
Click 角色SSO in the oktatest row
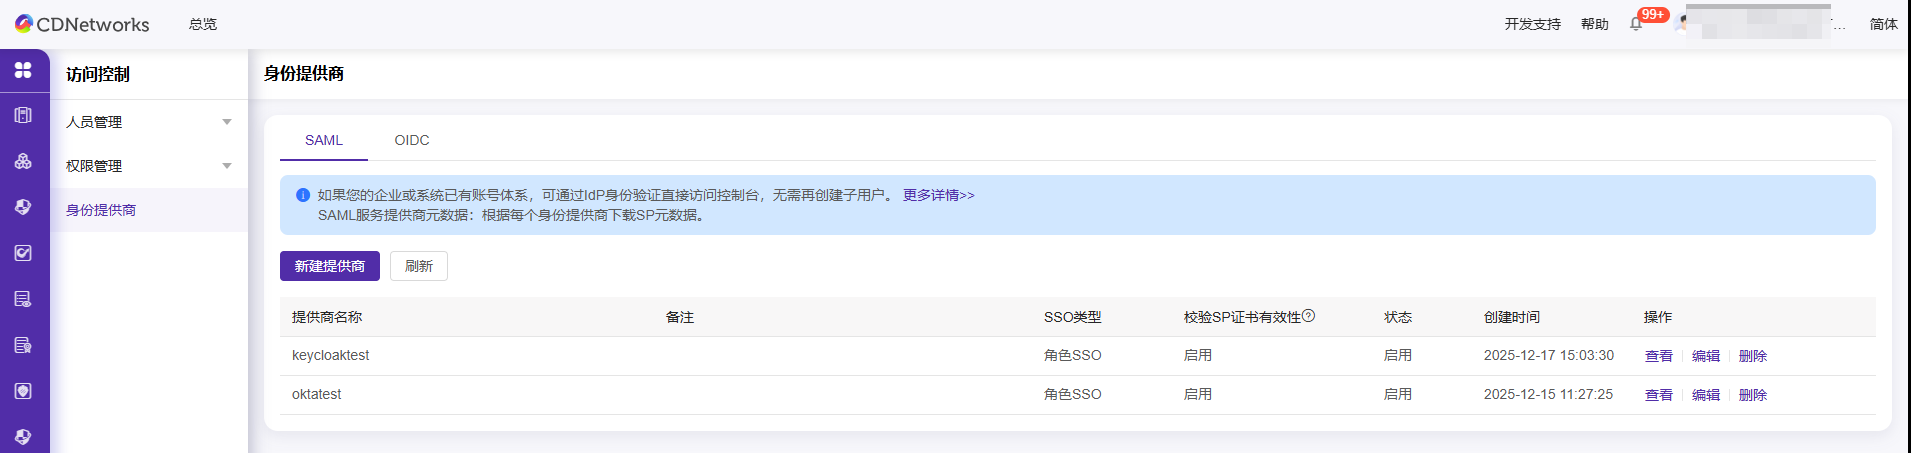[1073, 394]
